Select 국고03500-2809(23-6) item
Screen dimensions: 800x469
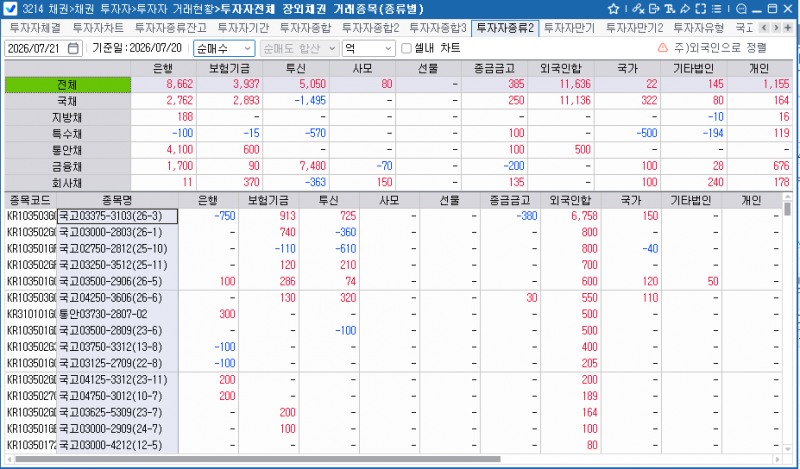pos(117,330)
